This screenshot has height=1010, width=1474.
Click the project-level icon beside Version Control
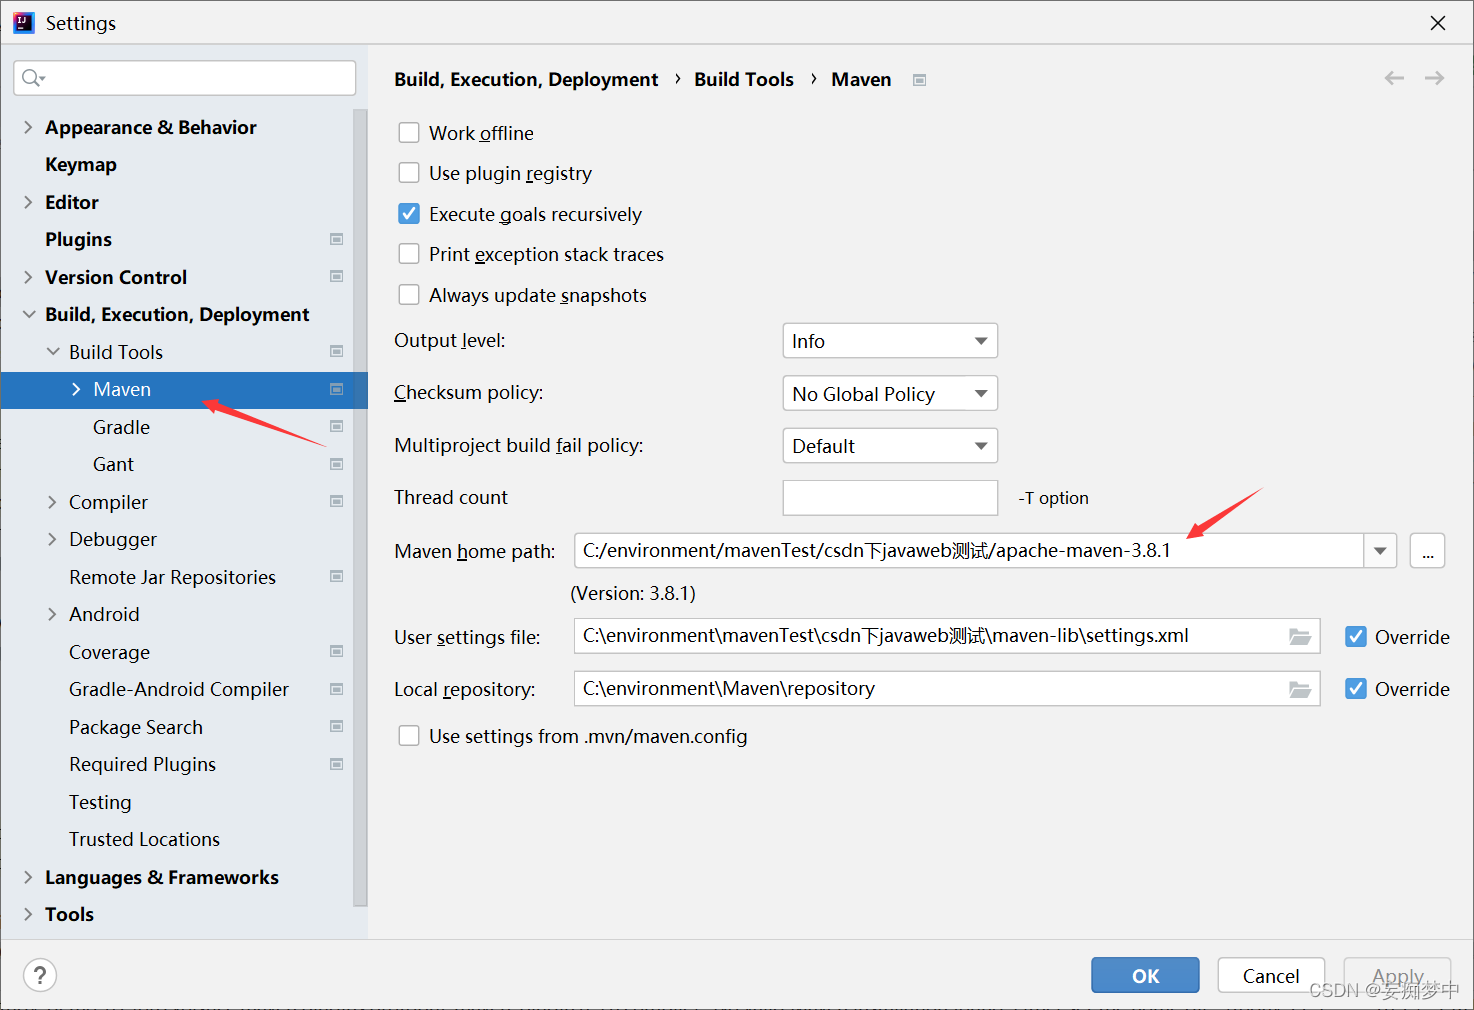point(337,276)
